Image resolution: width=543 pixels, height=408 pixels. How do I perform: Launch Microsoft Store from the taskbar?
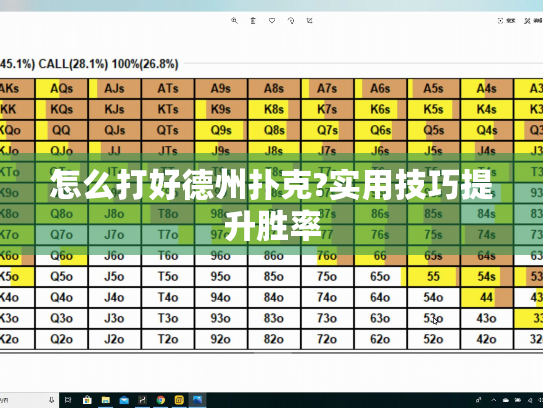tap(87, 400)
